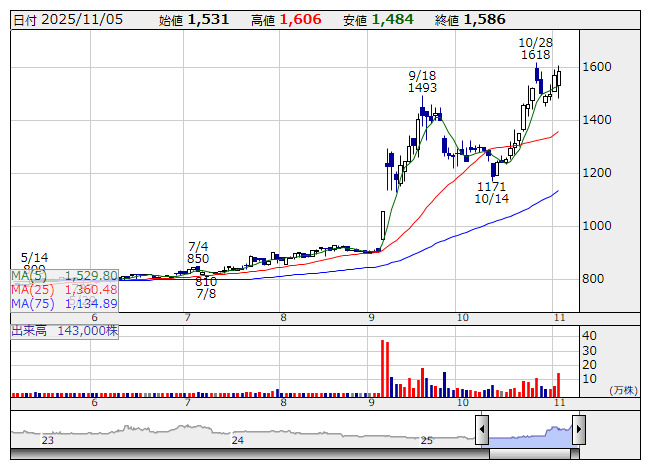Click the 高値 1,606 high value

(x=286, y=20)
